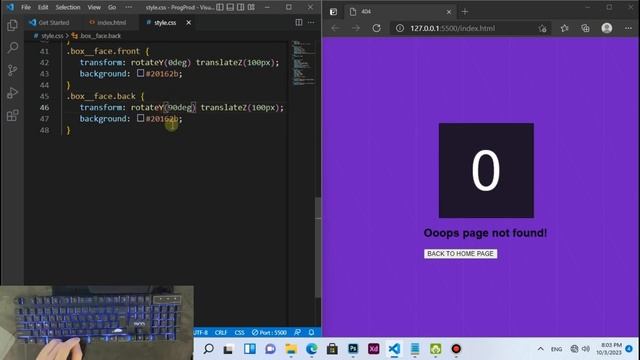This screenshot has width=640, height=360.
Task: Open notifications bell in status bar
Action: coord(311,332)
